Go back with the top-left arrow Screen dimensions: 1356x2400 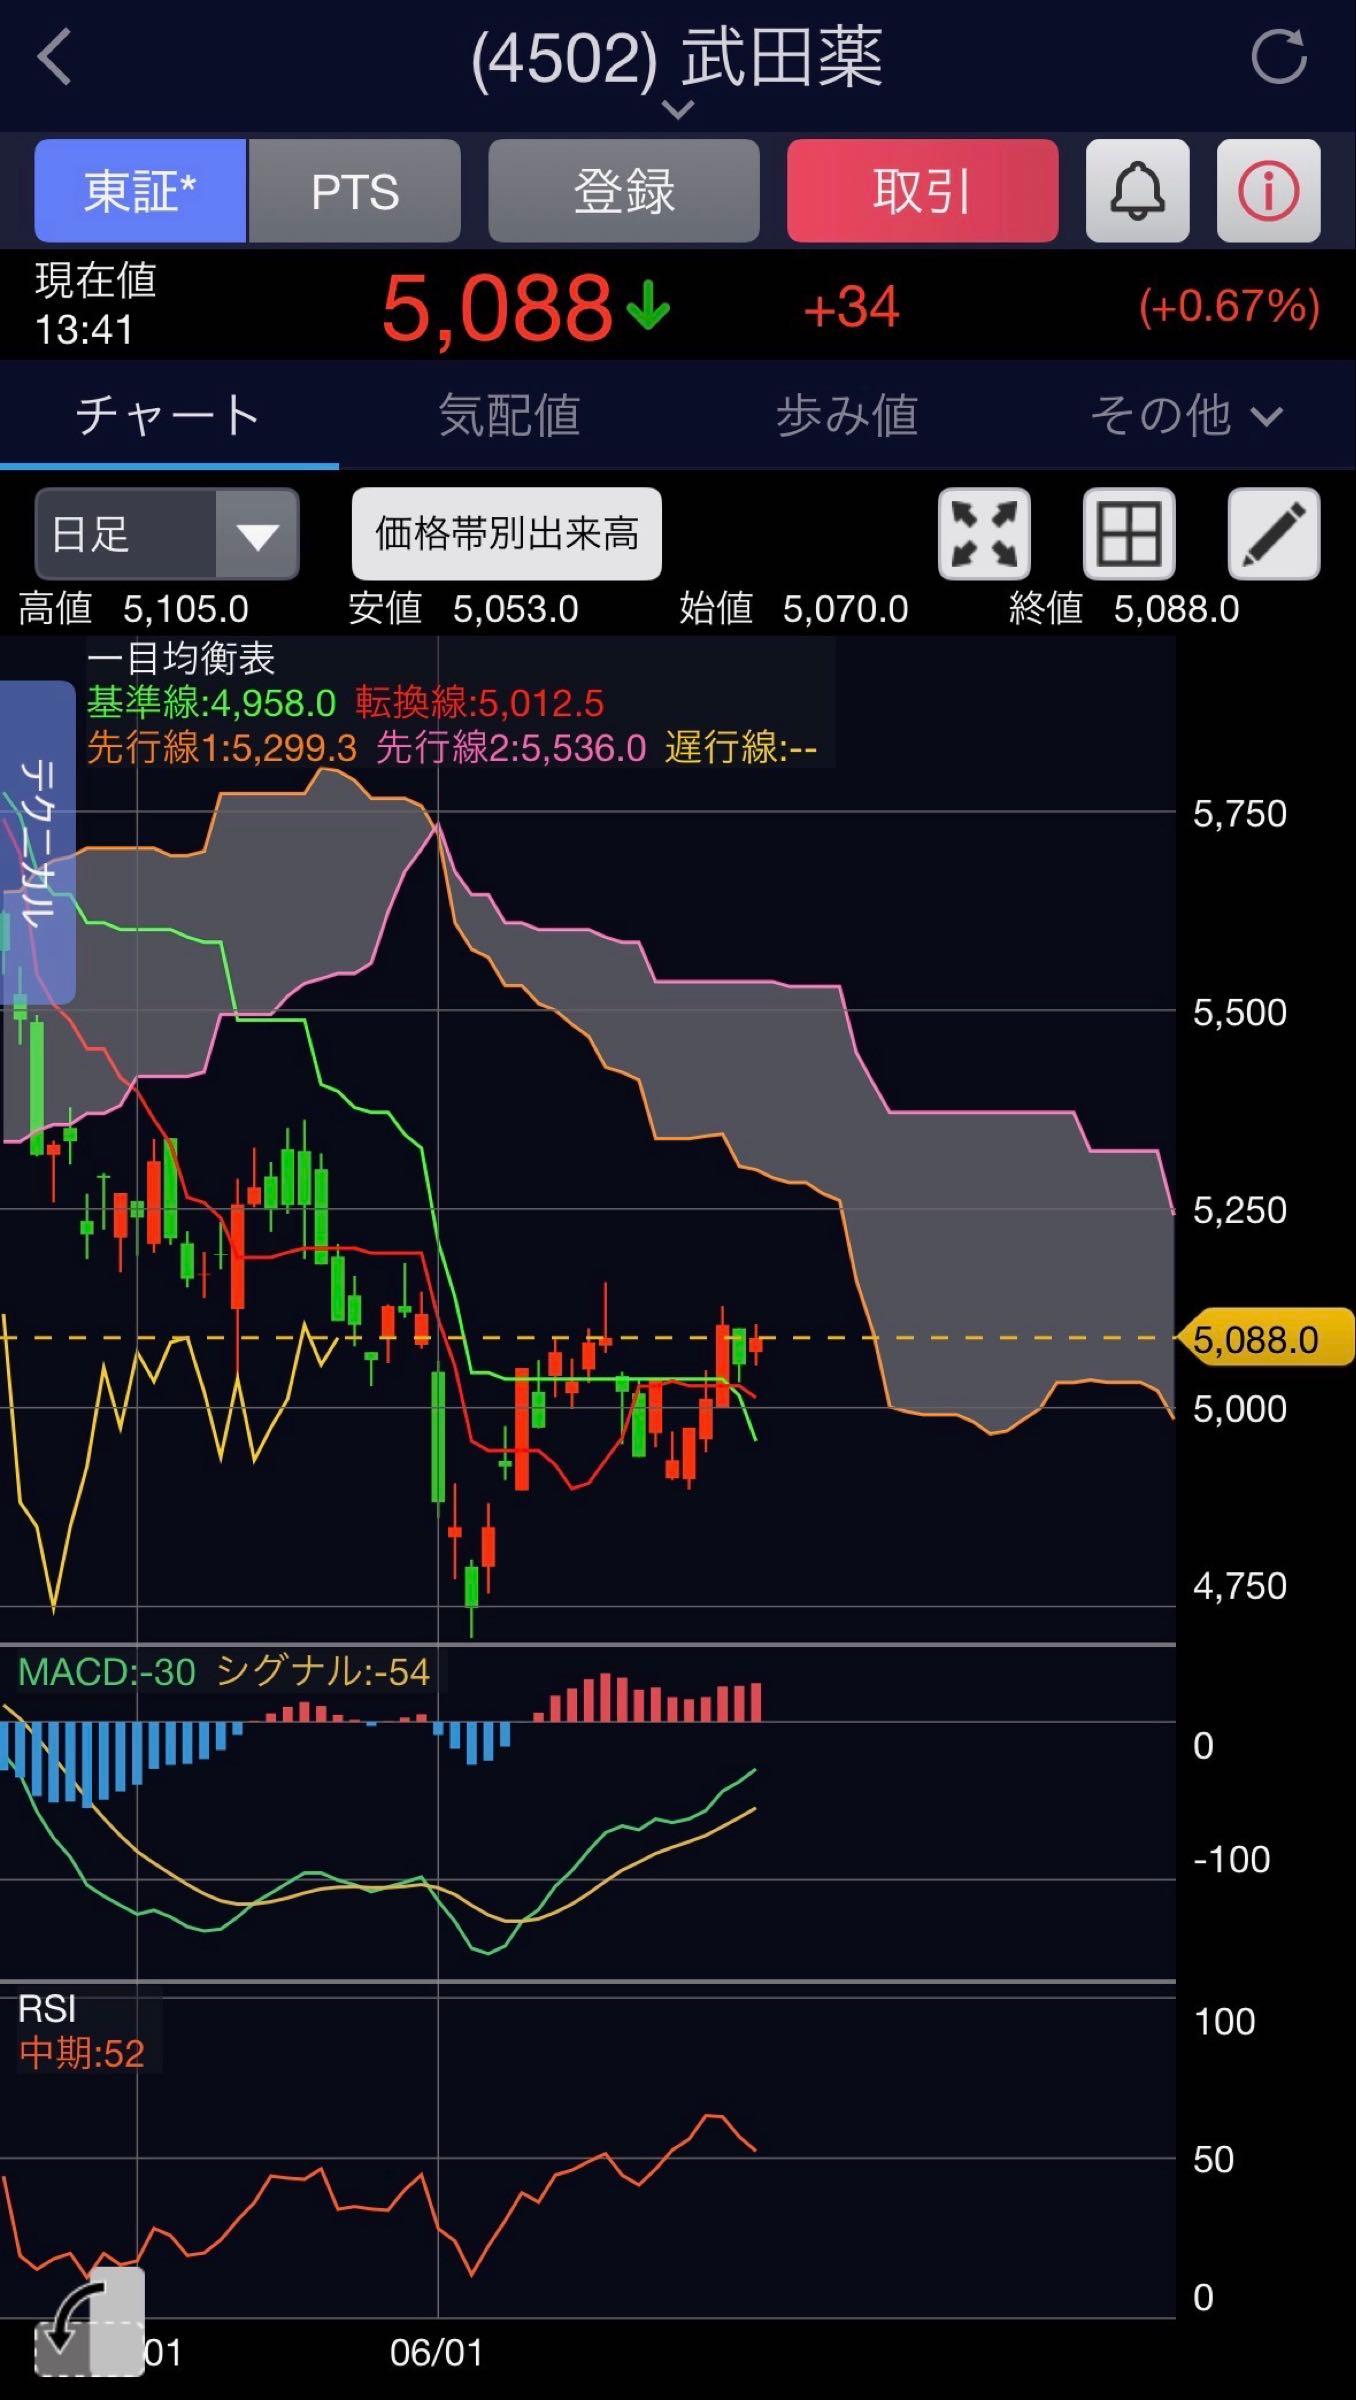click(x=55, y=57)
